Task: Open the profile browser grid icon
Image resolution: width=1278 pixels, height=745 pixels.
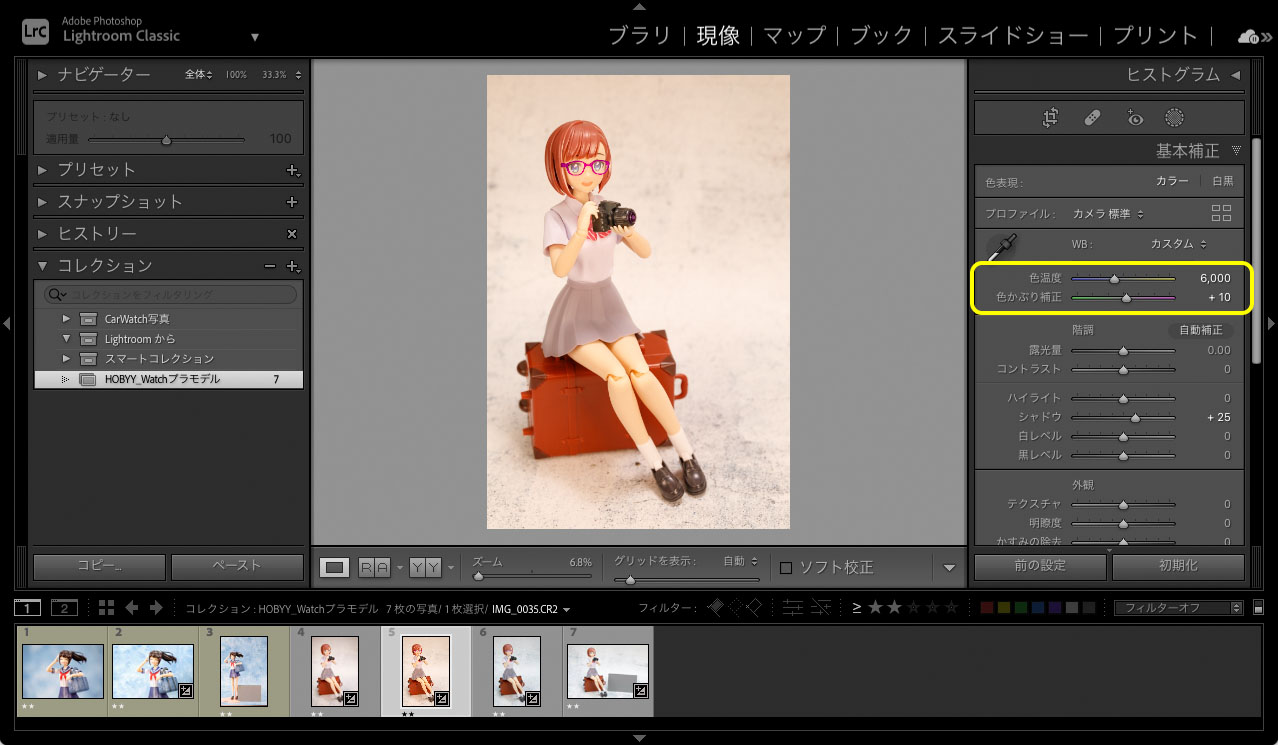Action: 1221,213
